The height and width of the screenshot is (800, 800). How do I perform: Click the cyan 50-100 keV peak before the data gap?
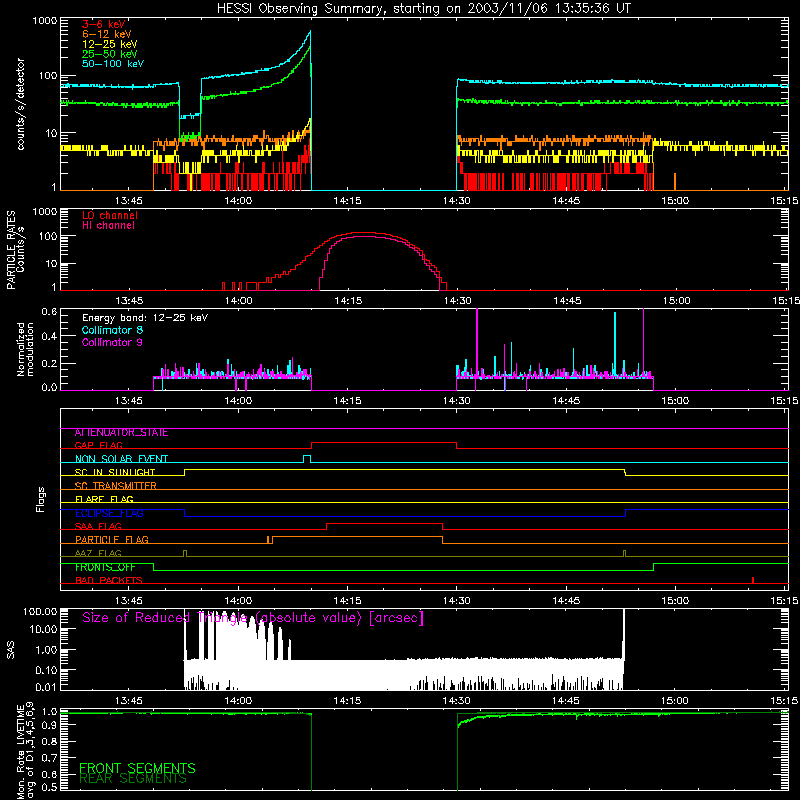coord(310,32)
